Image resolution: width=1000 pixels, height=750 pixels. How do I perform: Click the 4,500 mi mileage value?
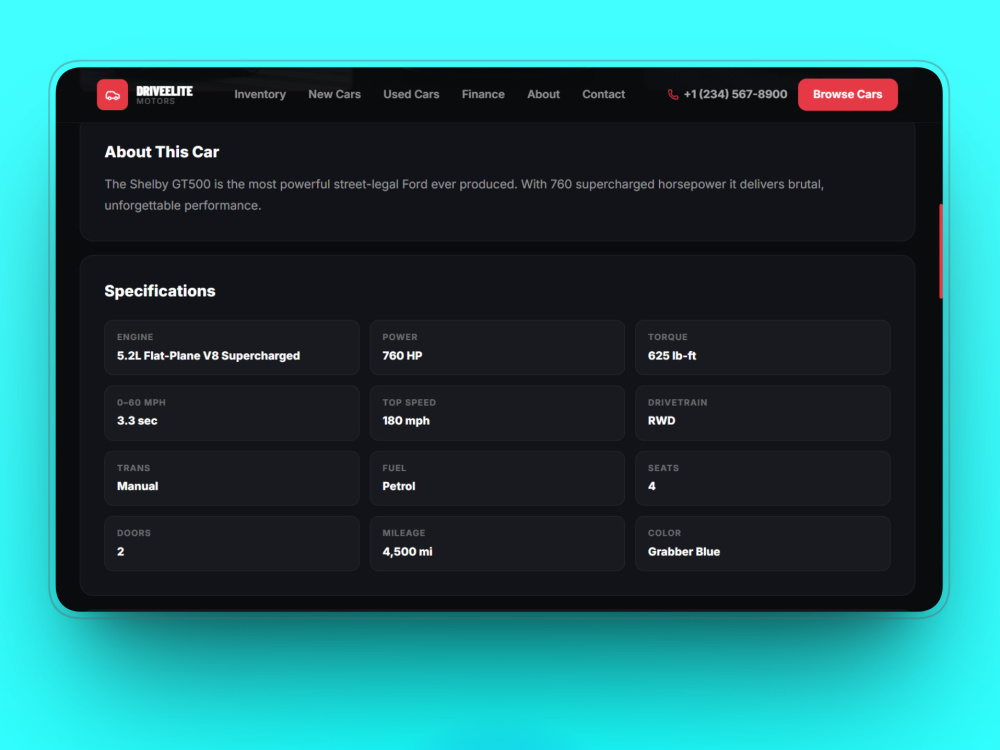click(x=408, y=552)
